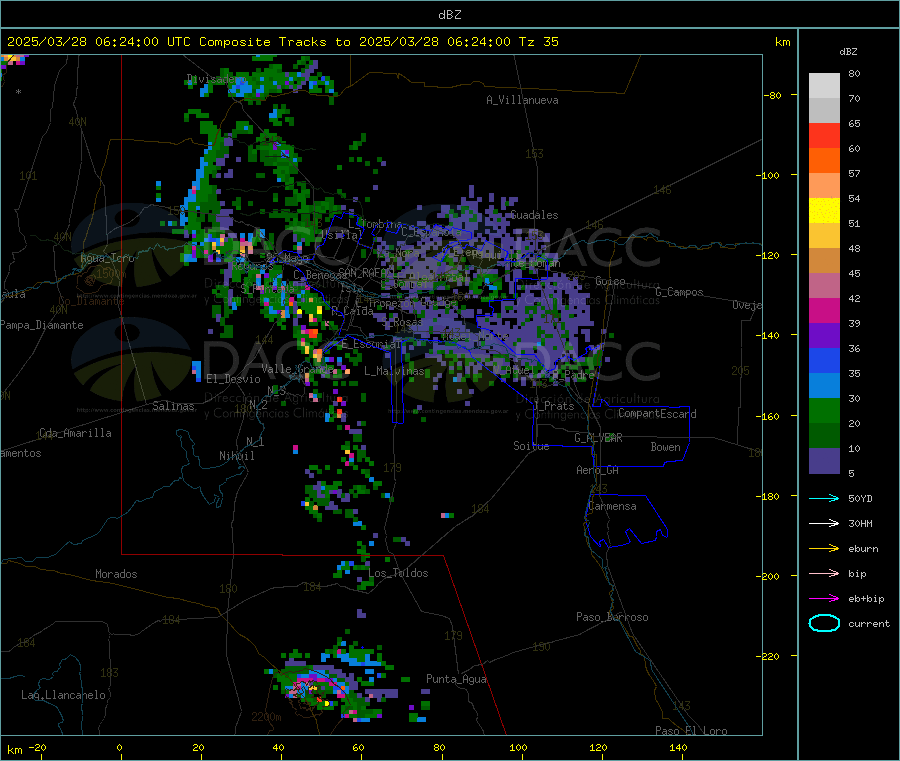Click the 'CompantEscard' map label
This screenshot has height=761, width=900.
[657, 414]
